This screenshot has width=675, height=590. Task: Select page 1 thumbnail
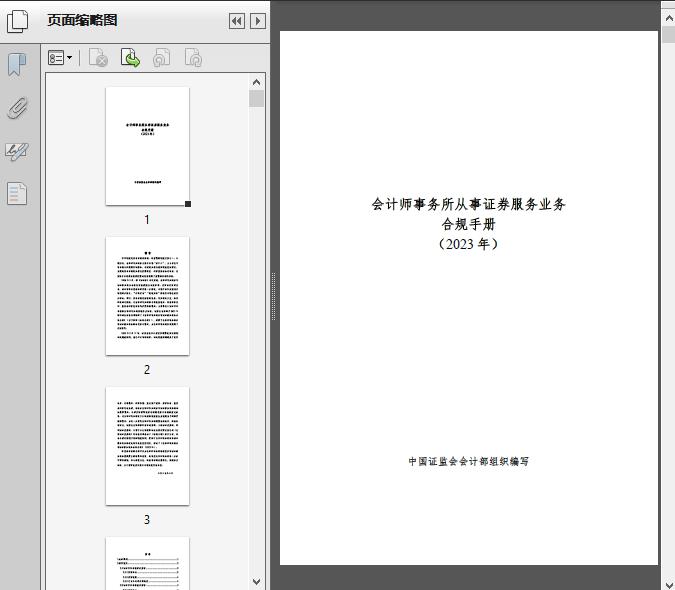147,146
